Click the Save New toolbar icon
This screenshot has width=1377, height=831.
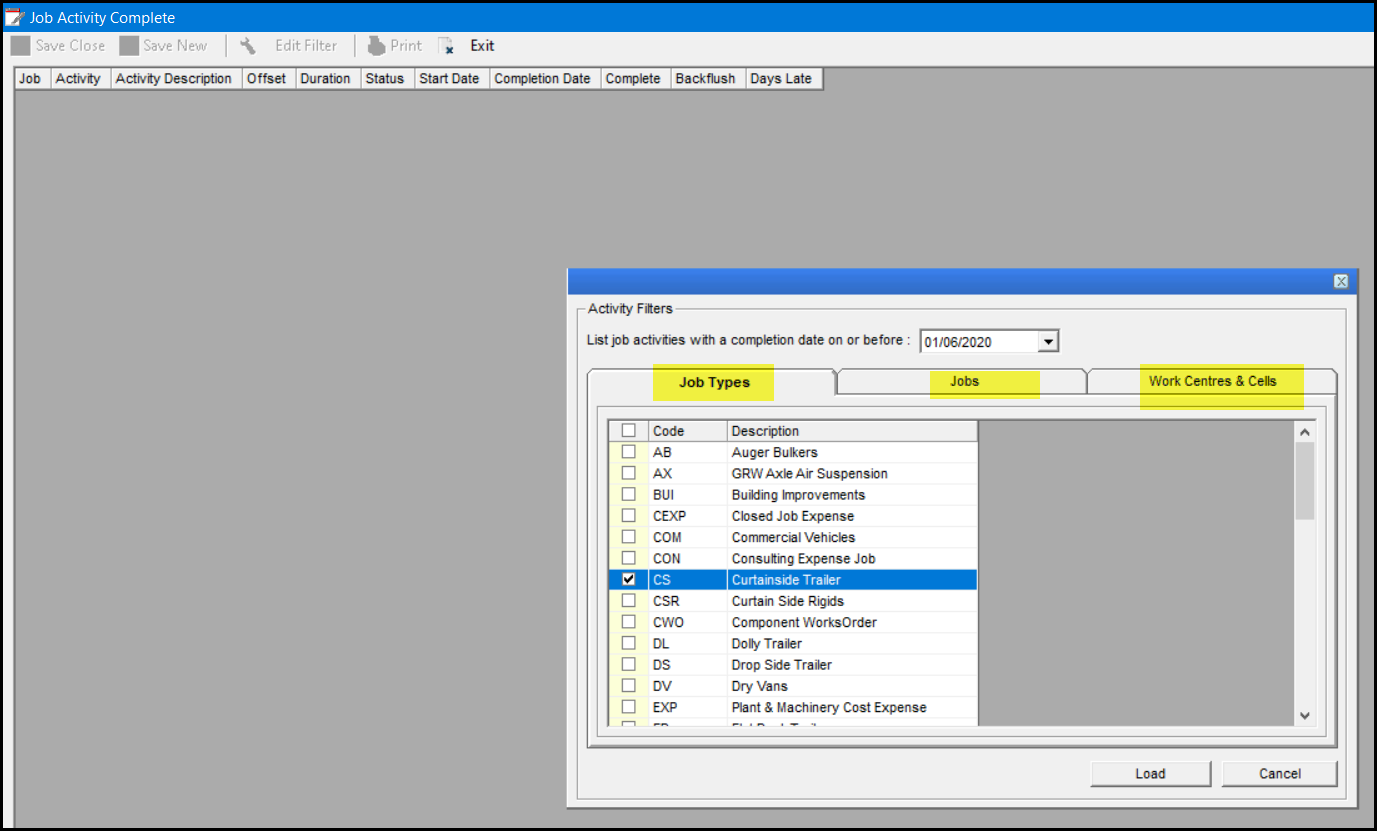(129, 46)
